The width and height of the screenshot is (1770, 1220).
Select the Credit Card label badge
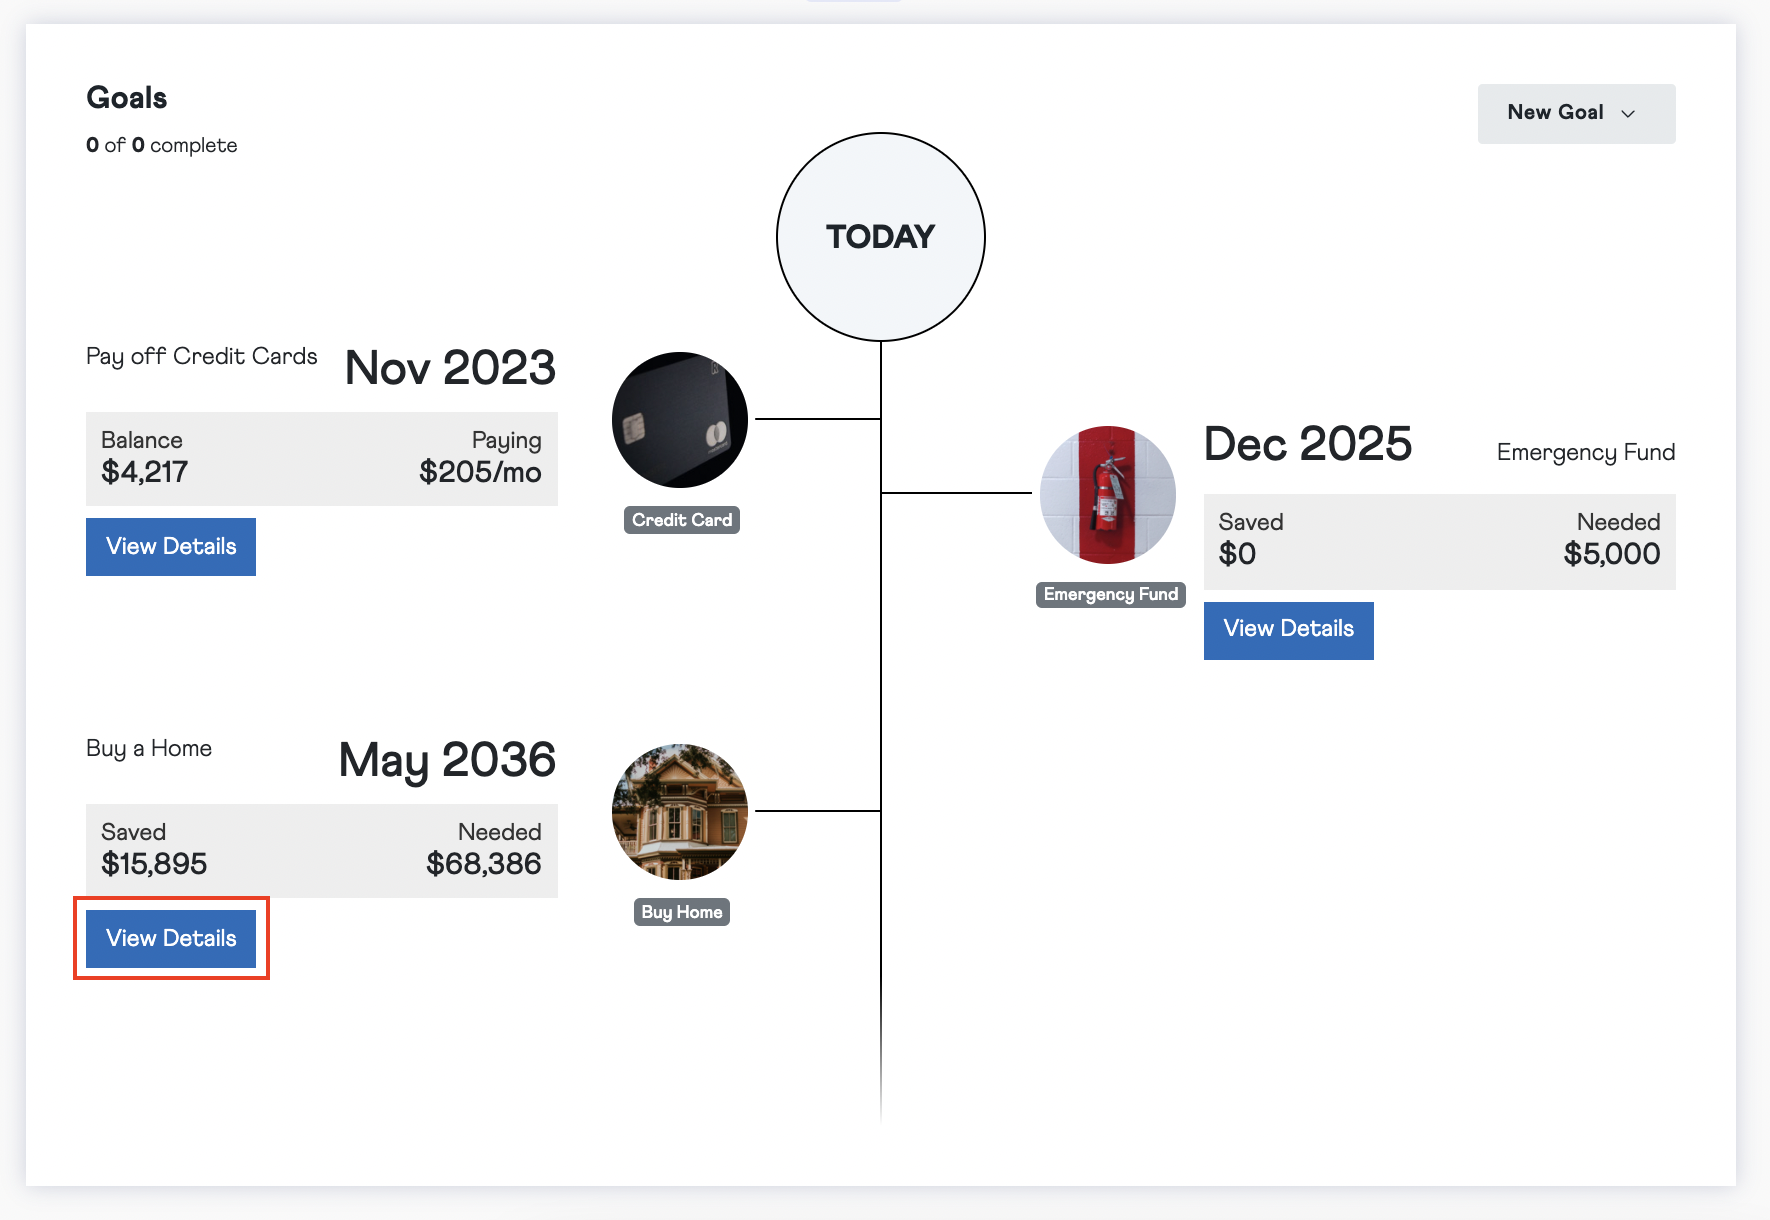[x=681, y=519]
